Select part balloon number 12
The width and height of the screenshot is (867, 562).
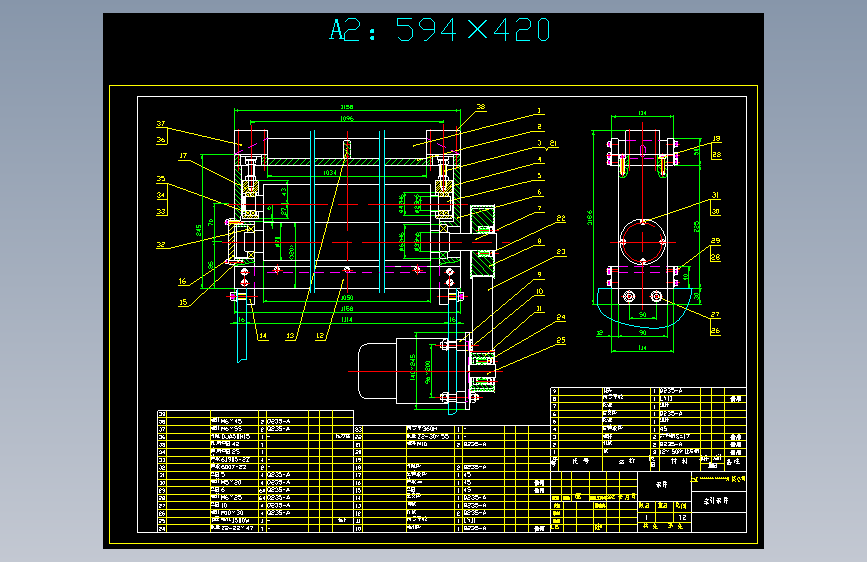[320, 336]
